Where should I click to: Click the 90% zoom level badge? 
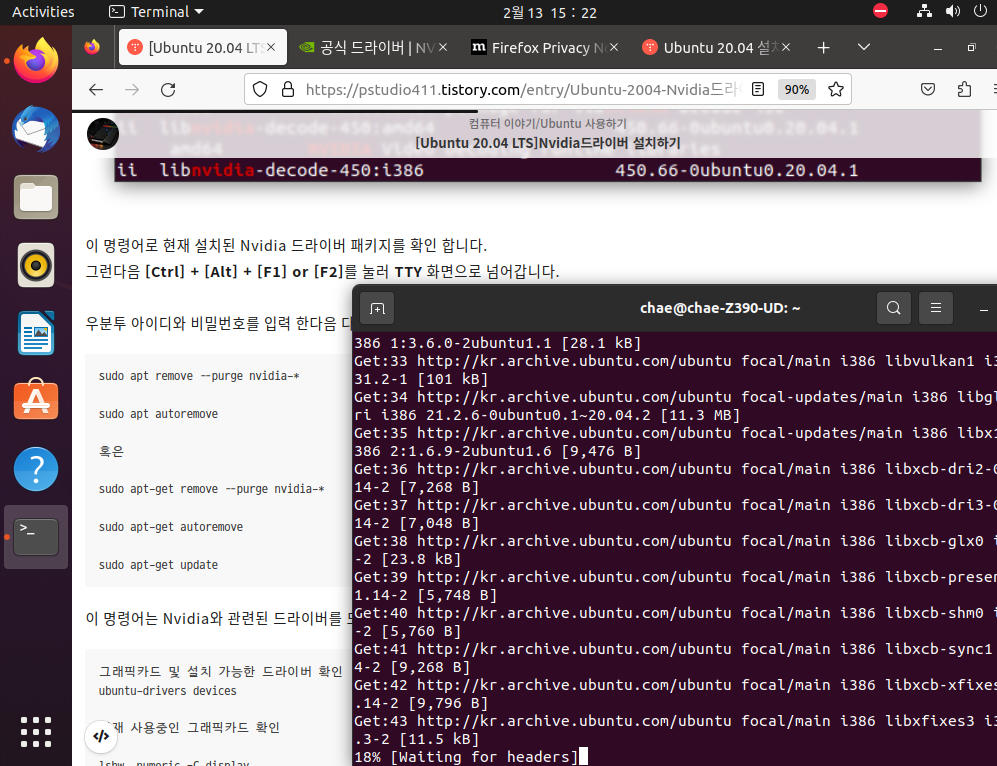tap(797, 90)
